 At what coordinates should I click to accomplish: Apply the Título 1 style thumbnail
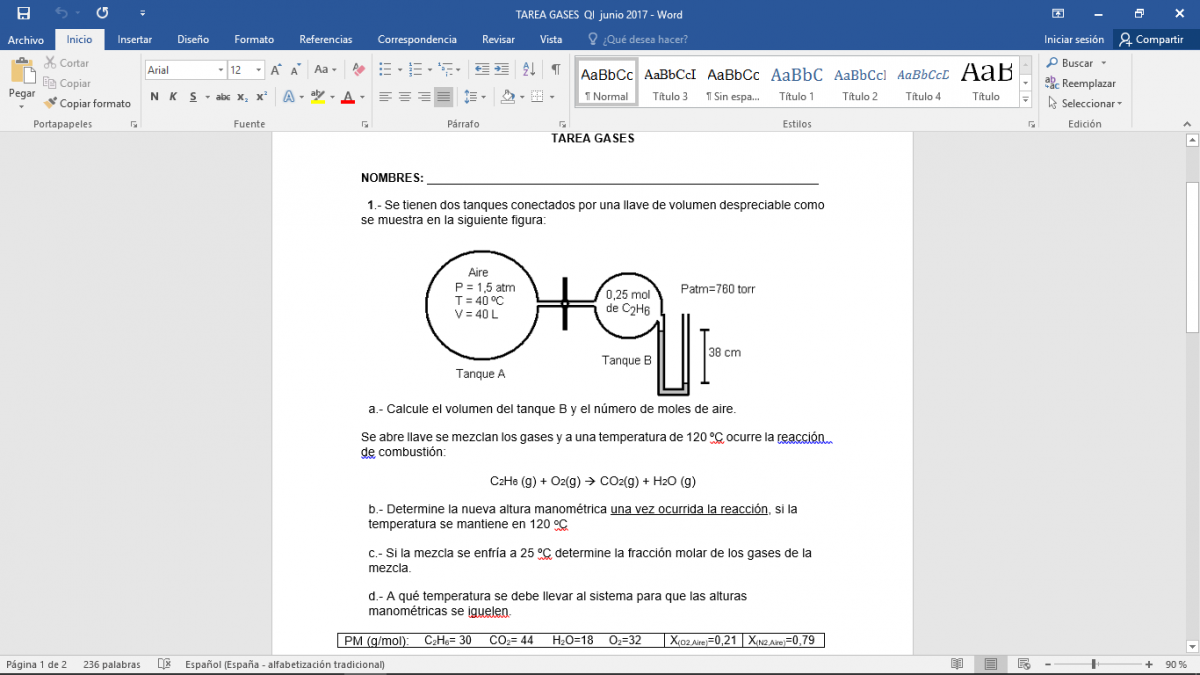pyautogui.click(x=796, y=82)
